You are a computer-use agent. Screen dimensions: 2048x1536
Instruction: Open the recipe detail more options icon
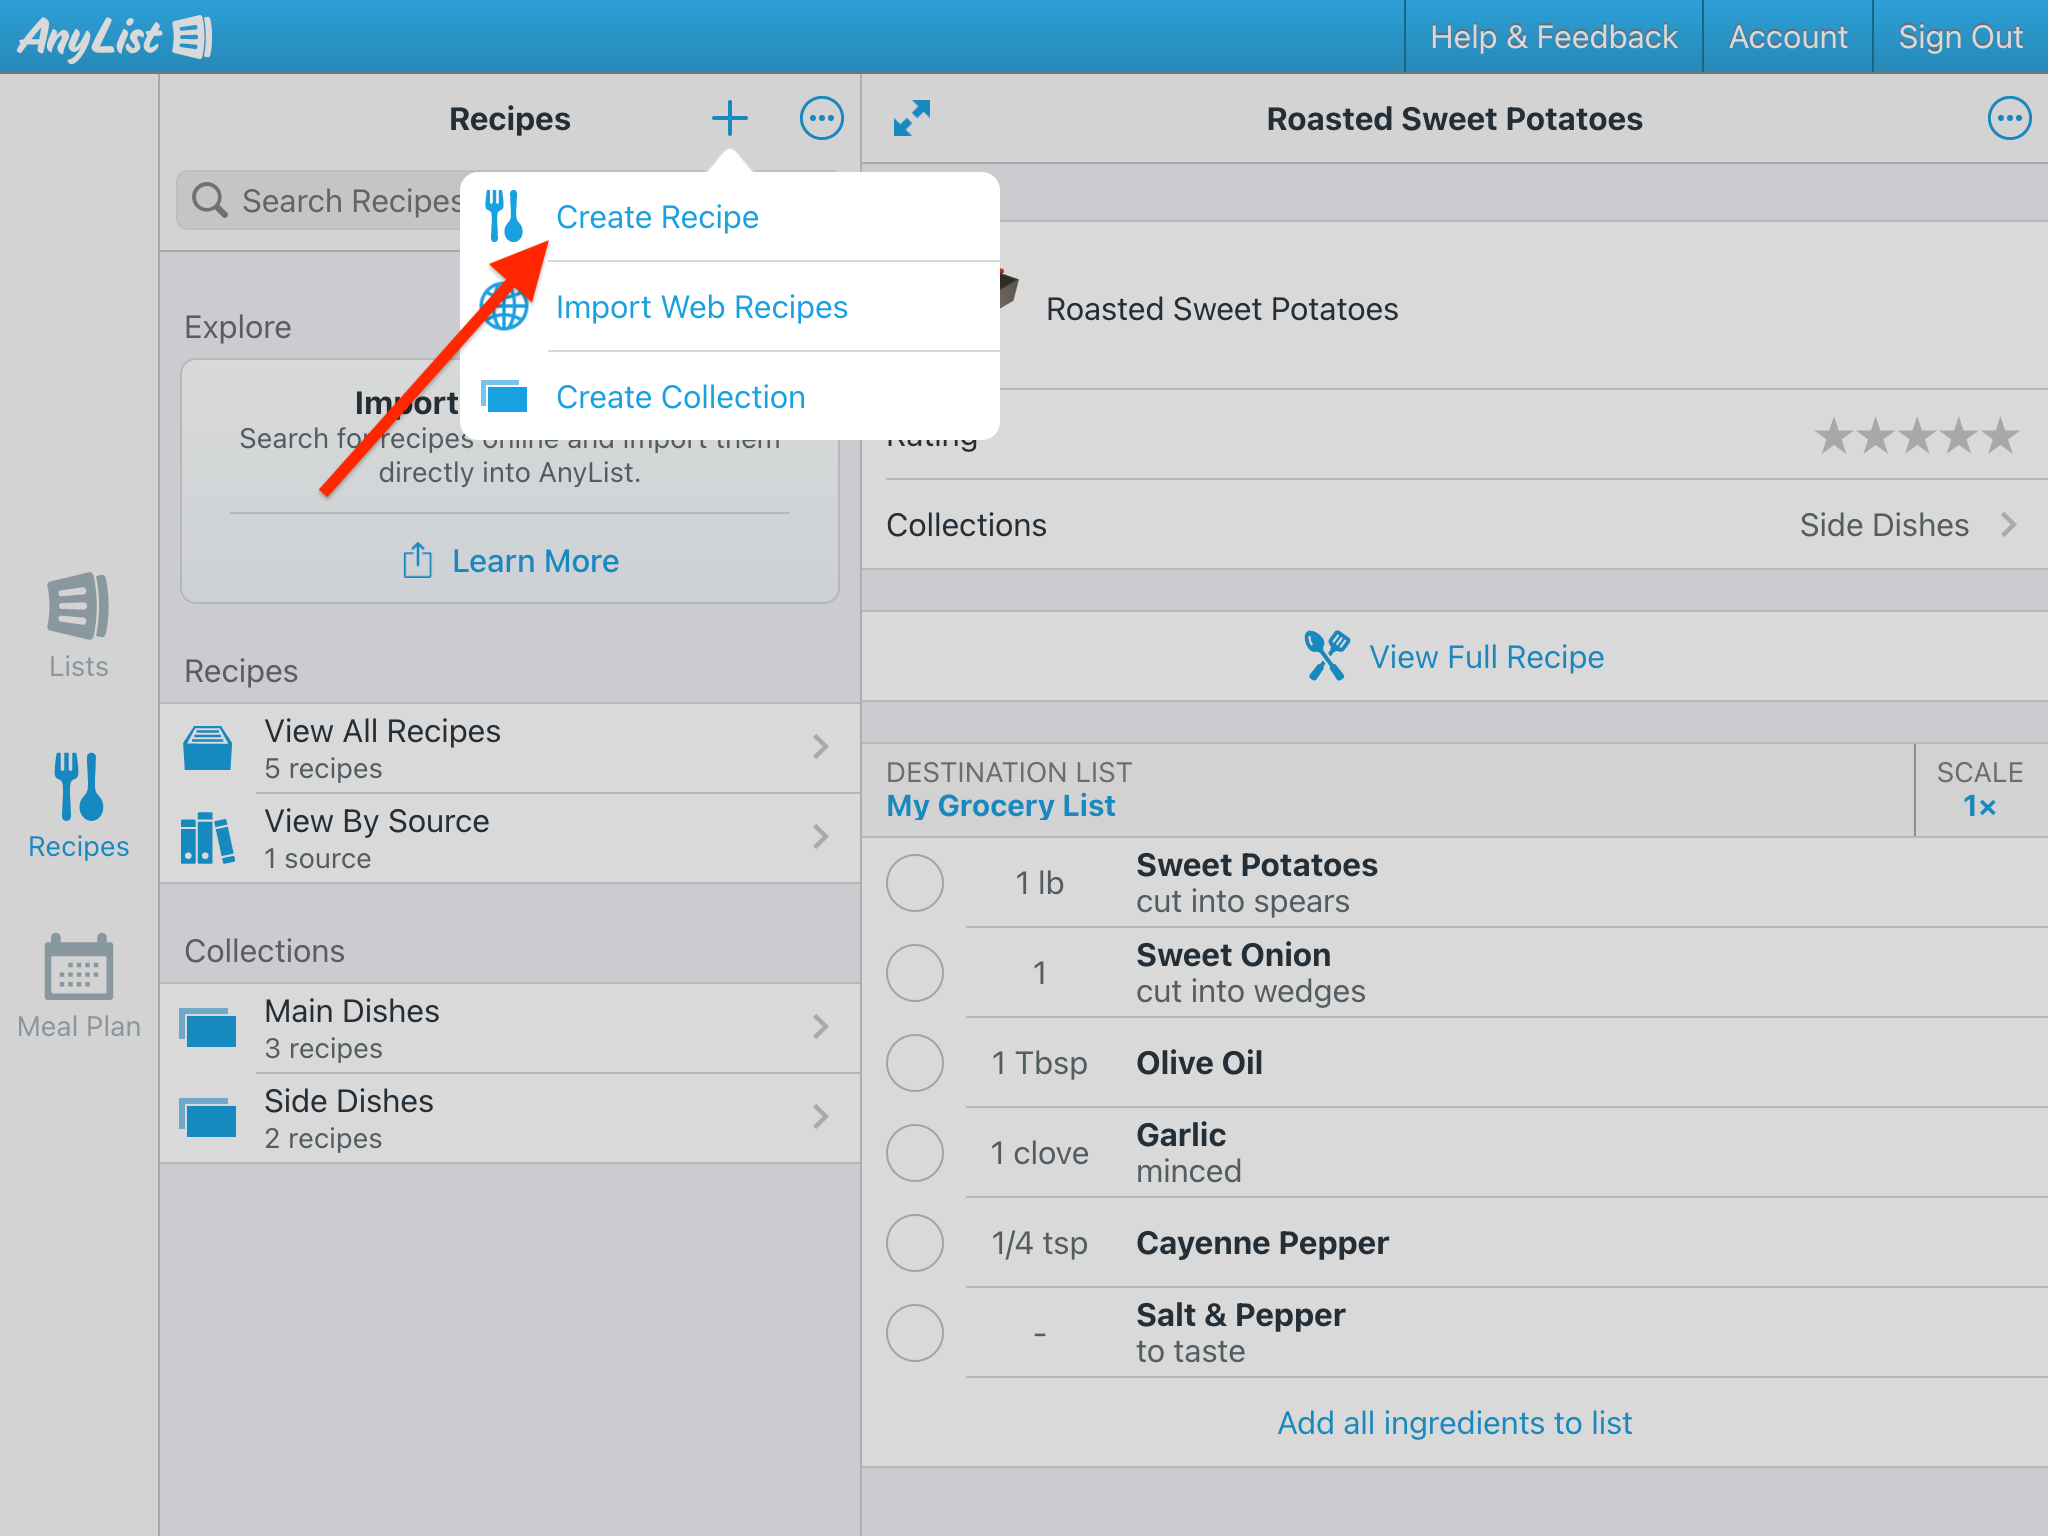[x=2008, y=118]
